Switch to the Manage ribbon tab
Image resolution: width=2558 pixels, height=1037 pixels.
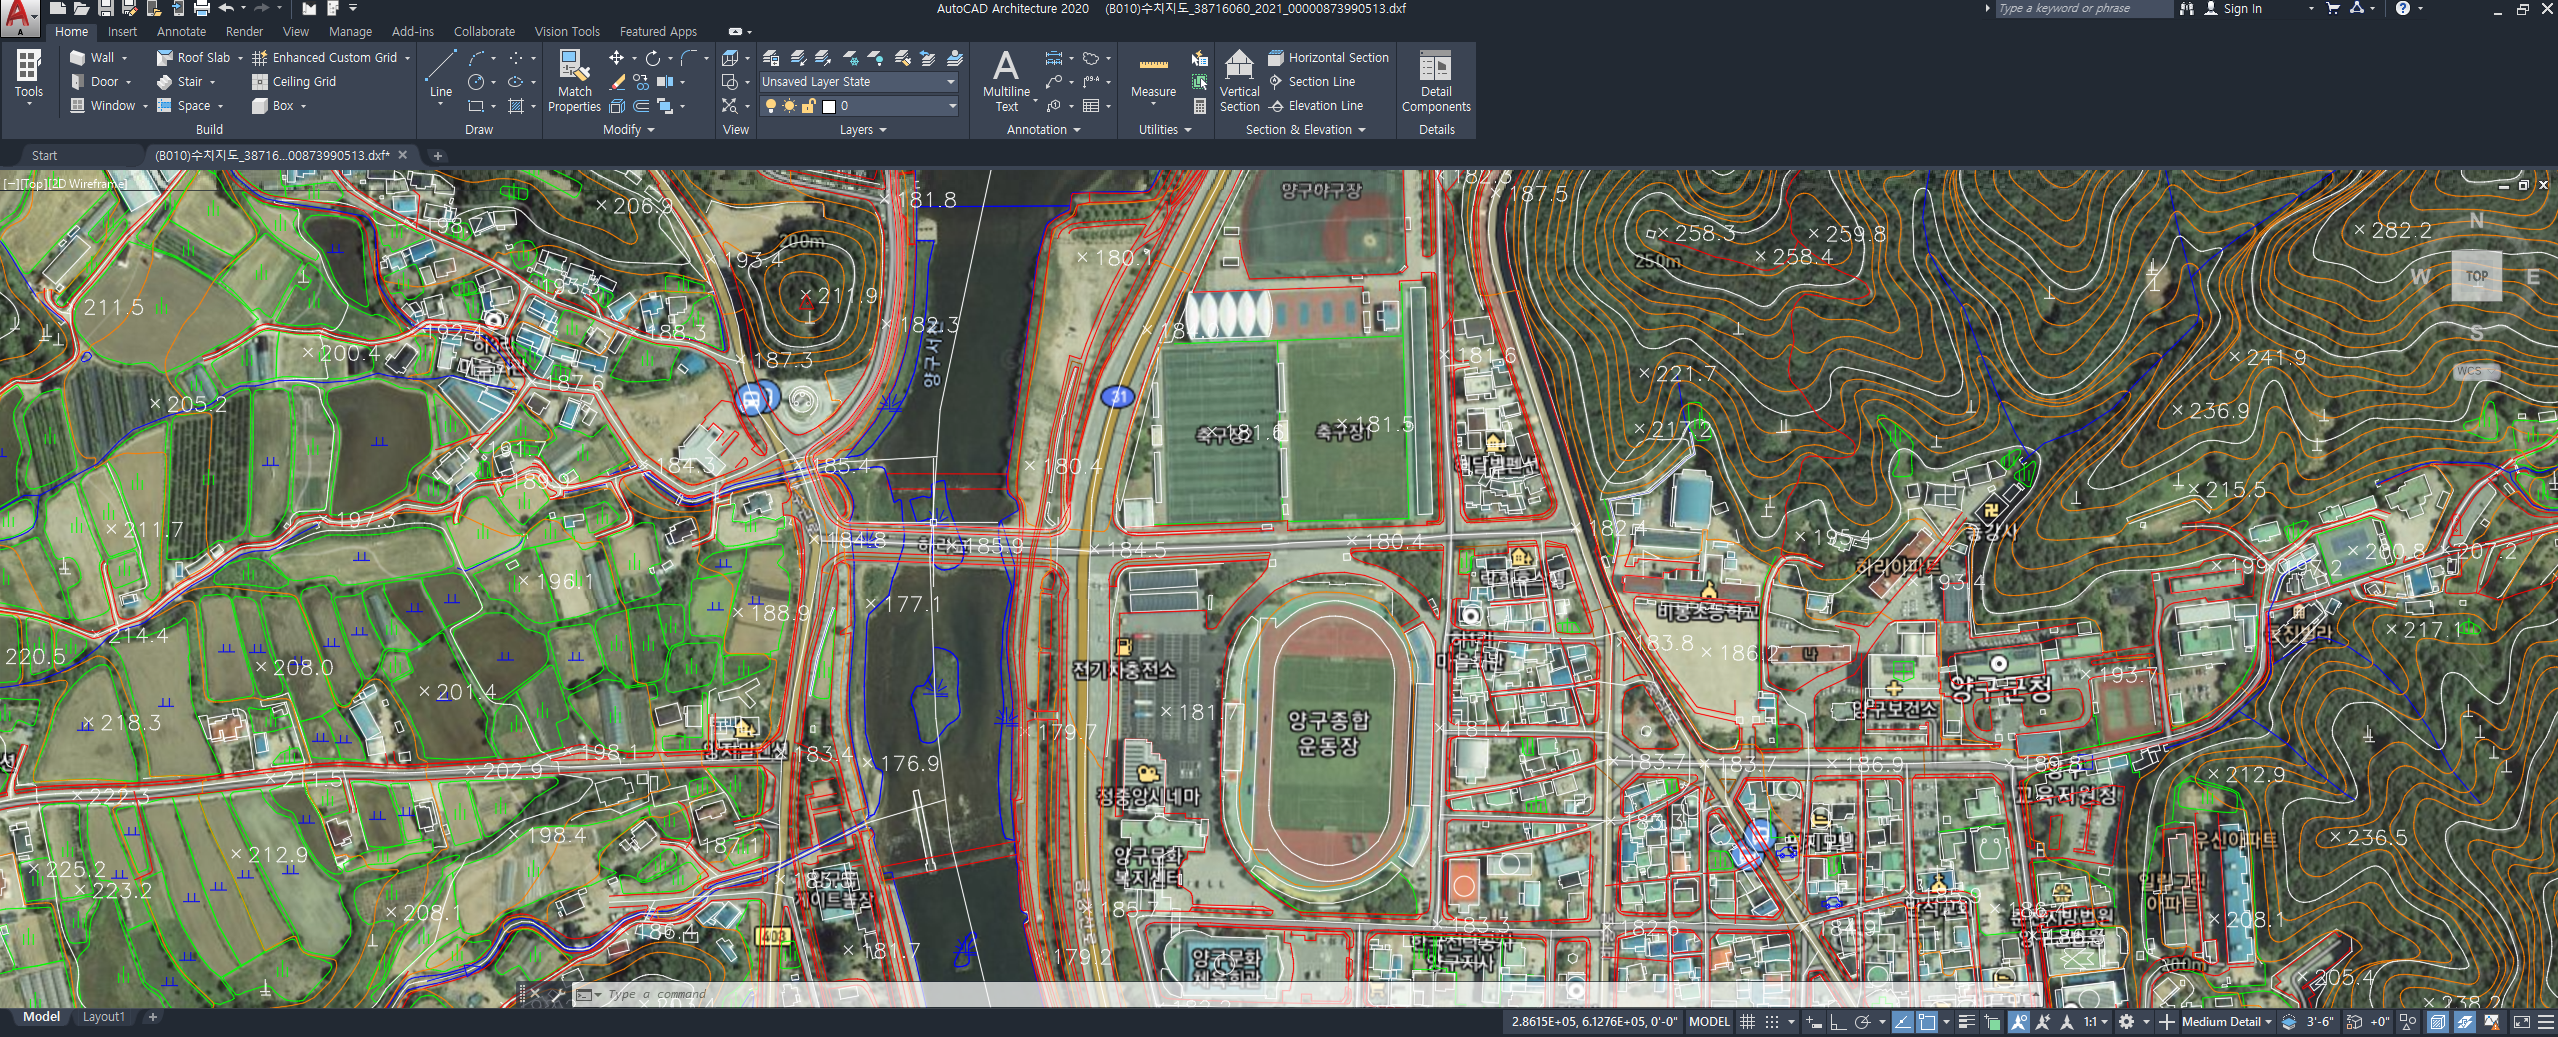click(x=350, y=32)
